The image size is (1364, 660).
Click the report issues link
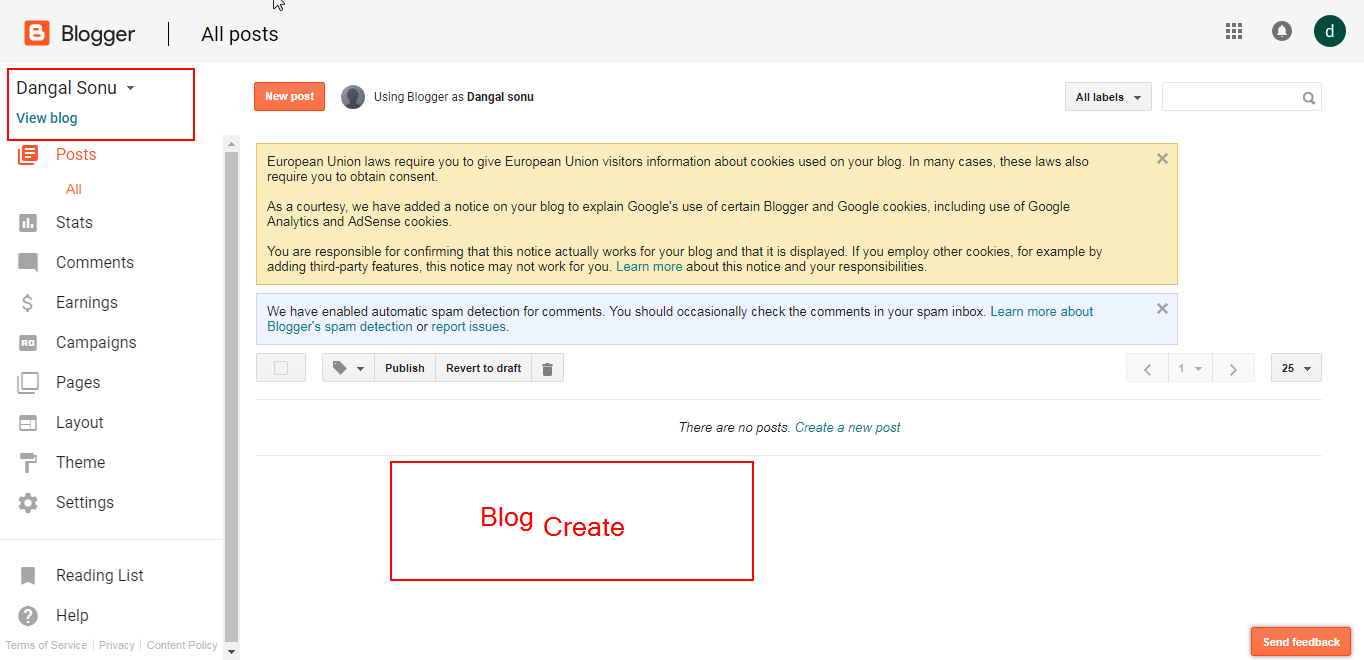469,327
